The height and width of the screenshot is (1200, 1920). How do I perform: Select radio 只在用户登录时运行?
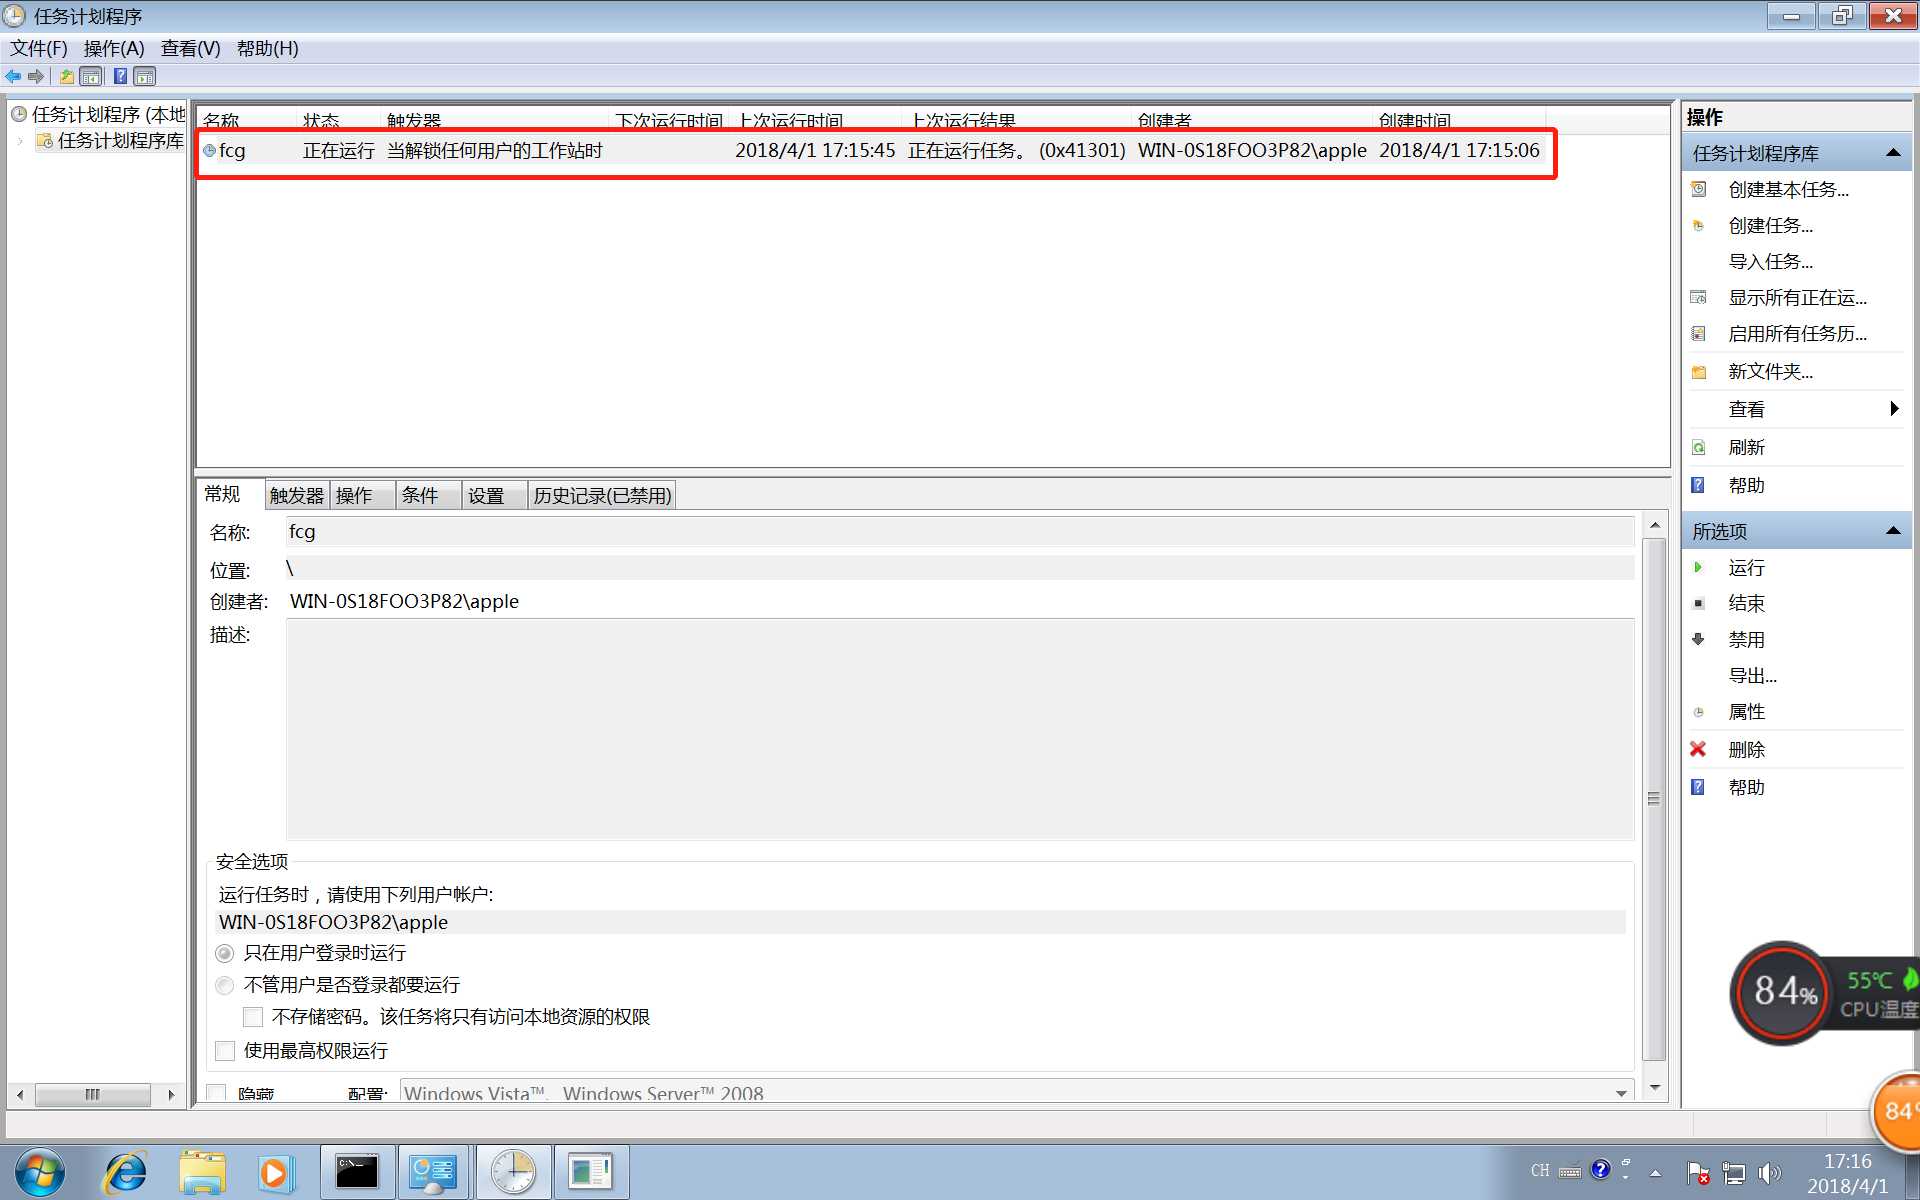coord(225,953)
